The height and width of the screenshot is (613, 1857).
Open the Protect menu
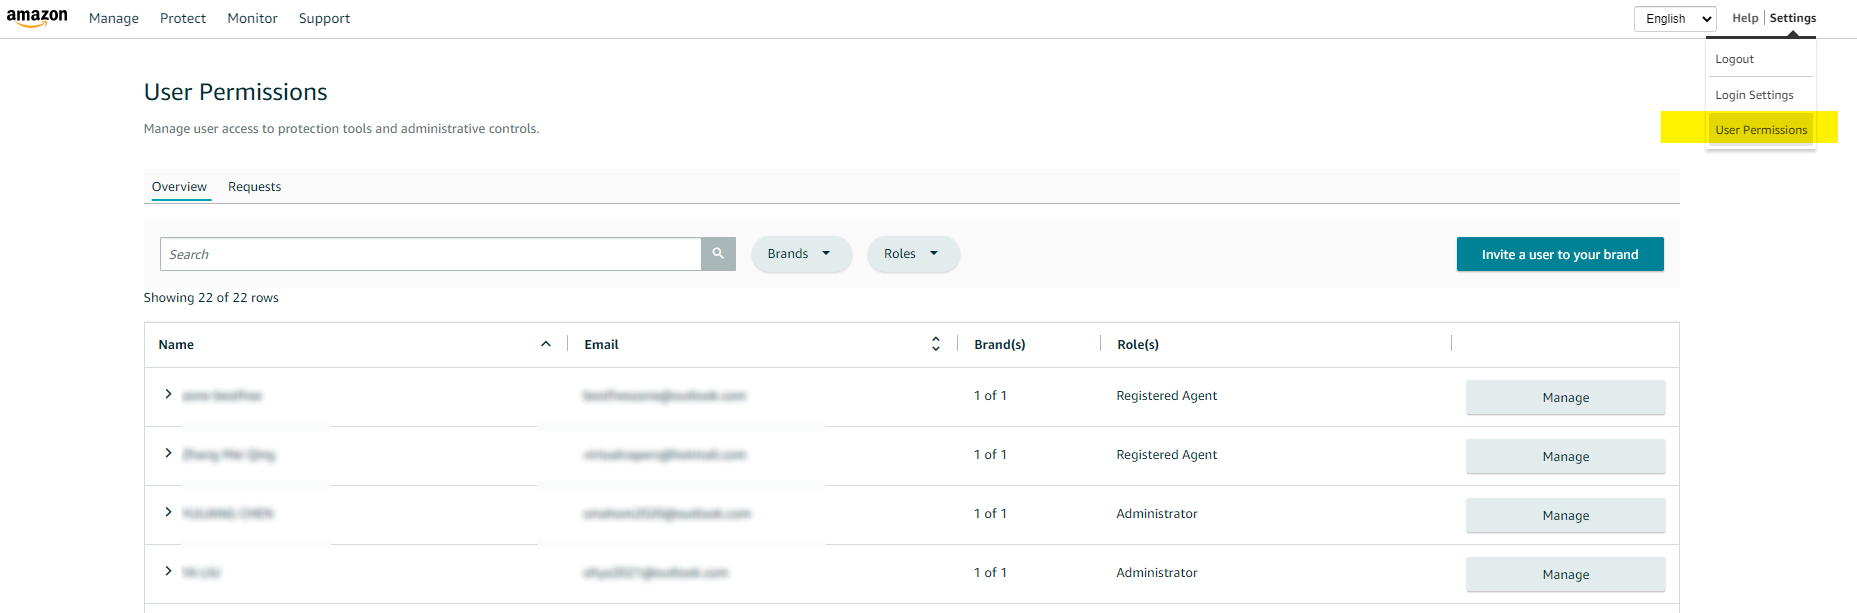[x=183, y=19]
